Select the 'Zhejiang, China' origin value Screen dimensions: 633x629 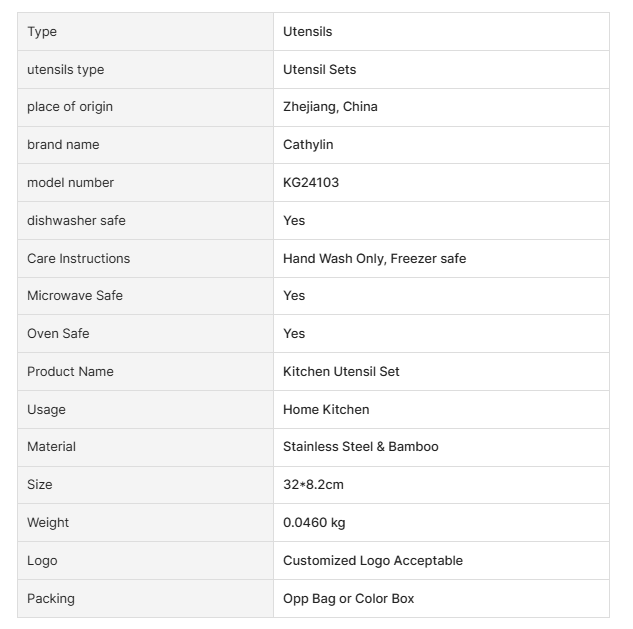tap(330, 107)
